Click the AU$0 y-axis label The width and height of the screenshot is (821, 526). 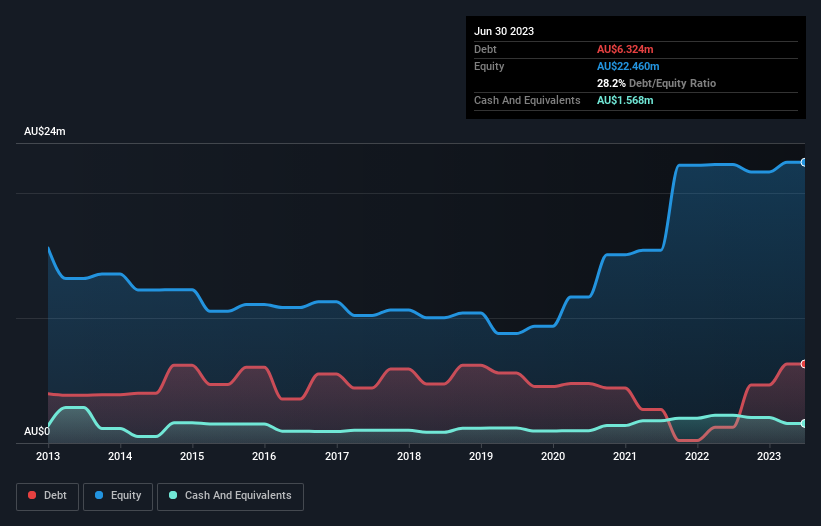[x=37, y=431]
